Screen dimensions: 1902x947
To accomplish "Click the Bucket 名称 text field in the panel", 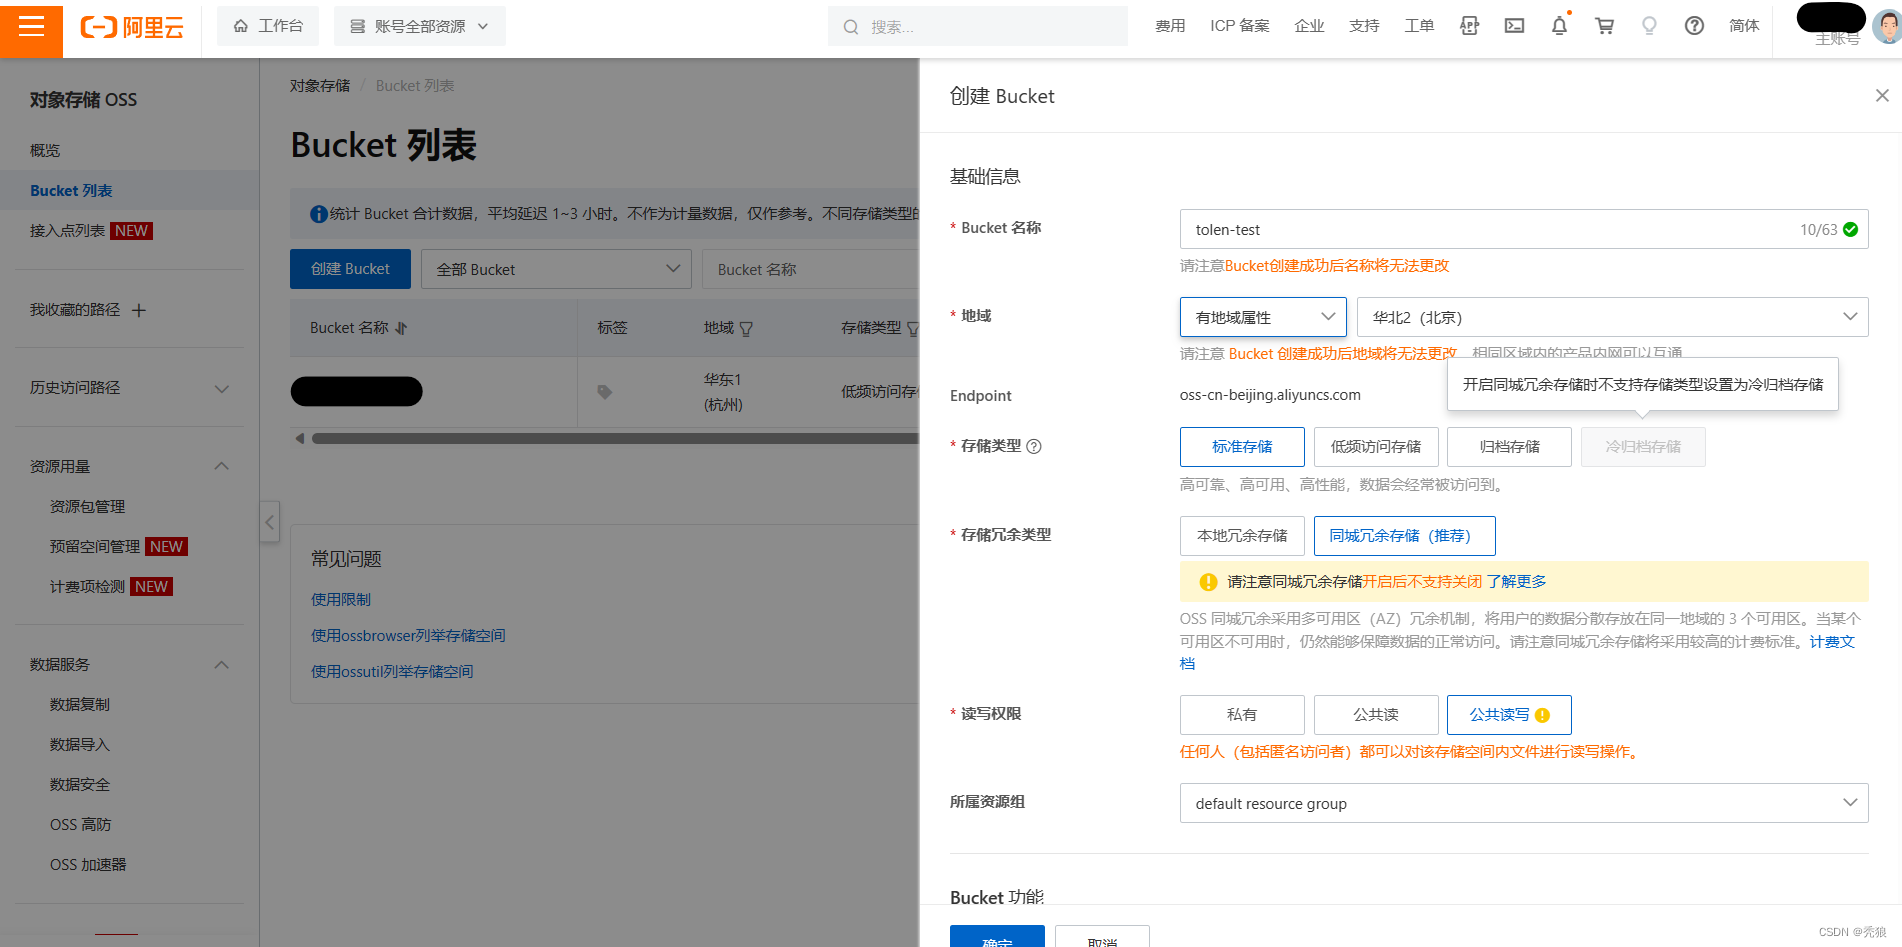I will pos(1524,229).
